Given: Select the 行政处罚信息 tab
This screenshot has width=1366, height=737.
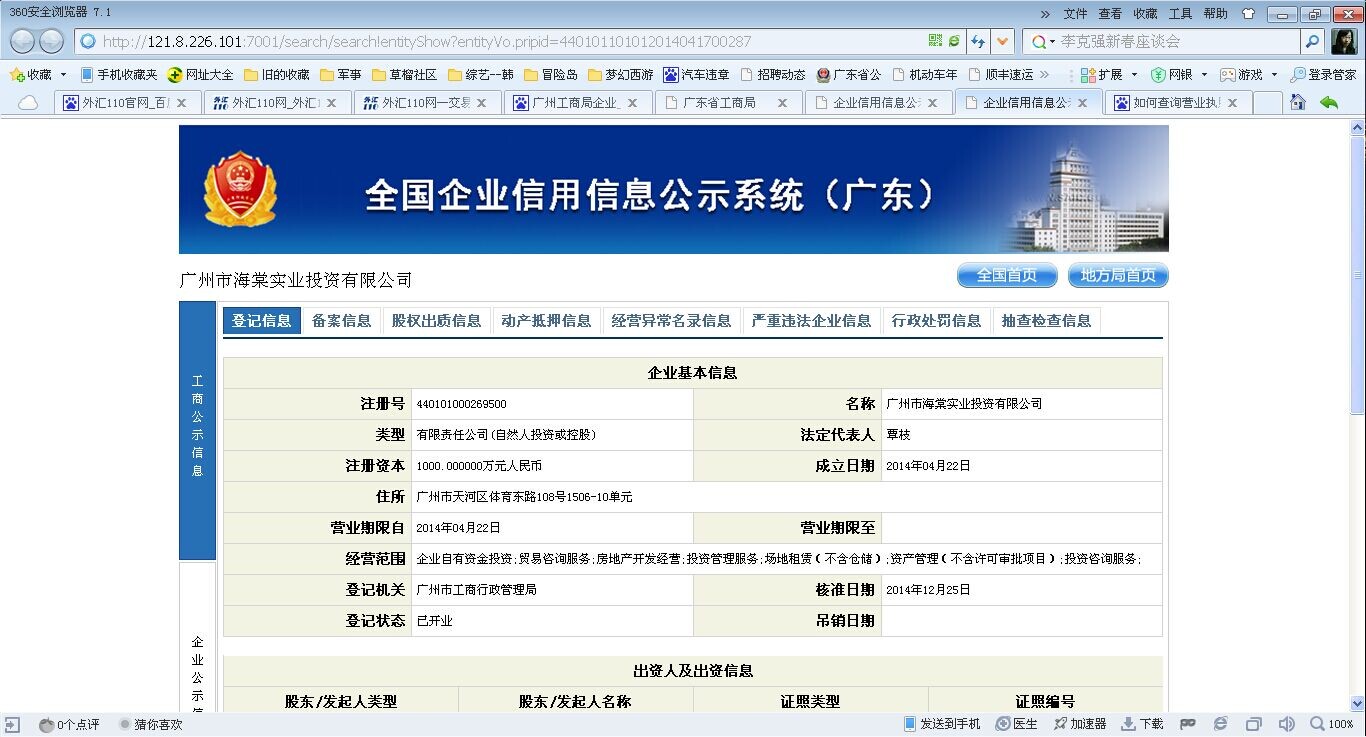Looking at the screenshot, I should [936, 321].
